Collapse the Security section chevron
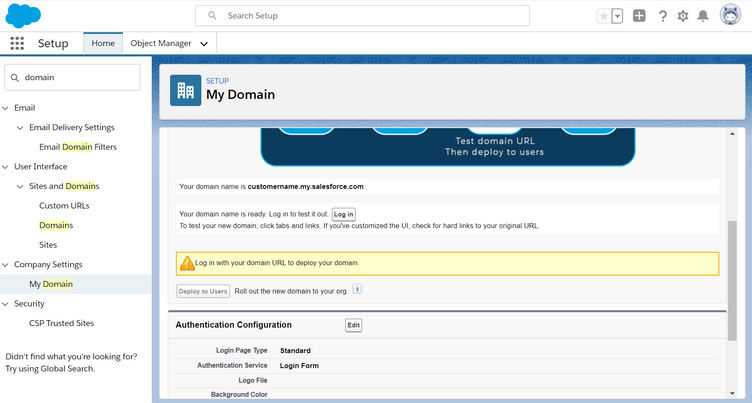This screenshot has height=403, width=752. (6, 304)
